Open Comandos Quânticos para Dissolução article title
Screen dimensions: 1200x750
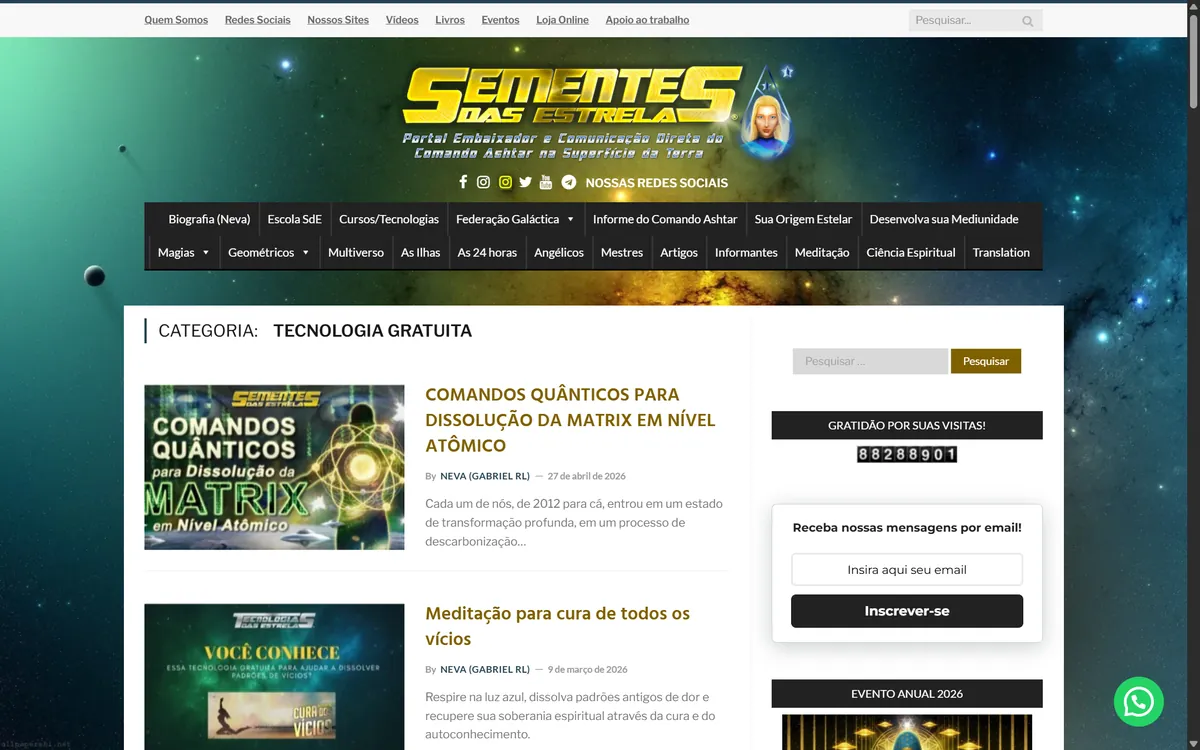tap(570, 420)
